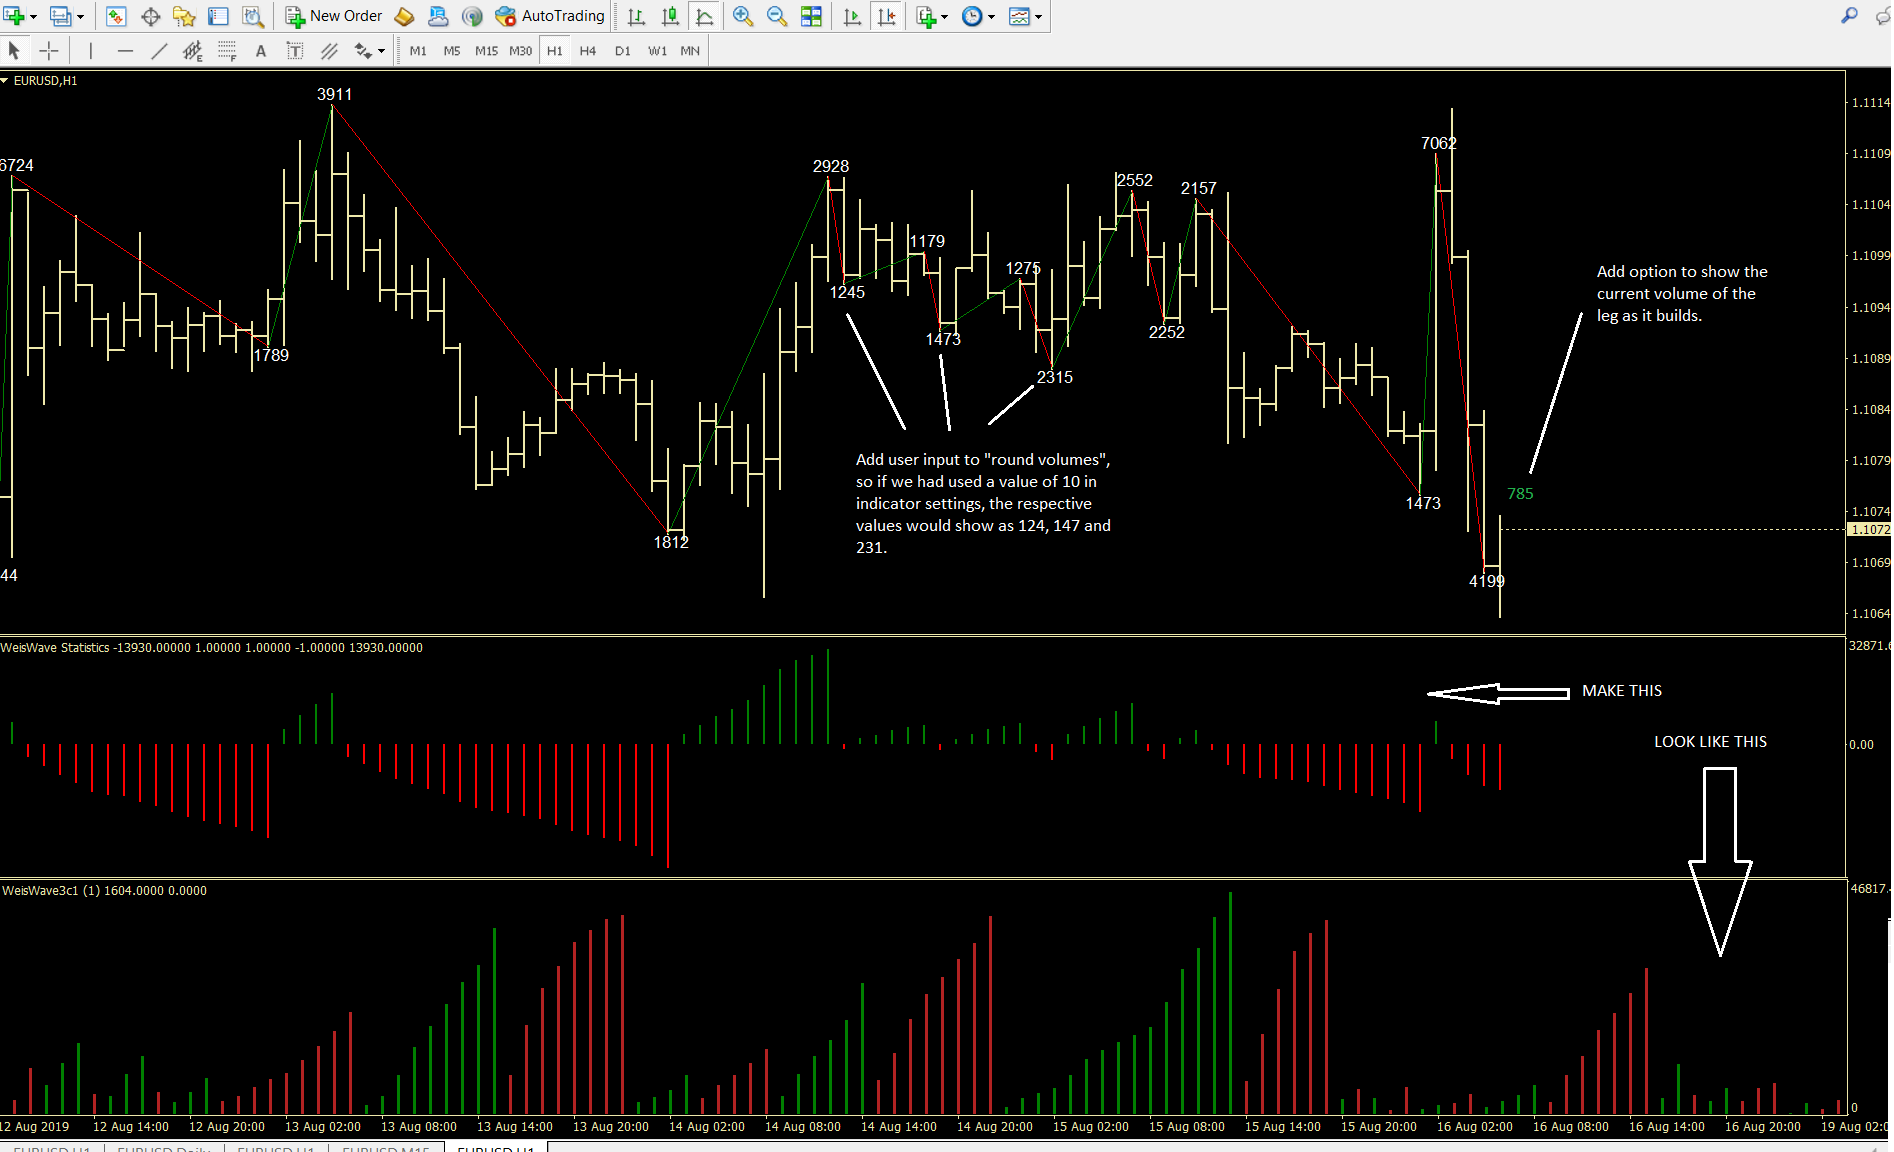Image resolution: width=1894 pixels, height=1152 pixels.
Task: Launch MetaEditor yellow book icon
Action: [x=404, y=16]
